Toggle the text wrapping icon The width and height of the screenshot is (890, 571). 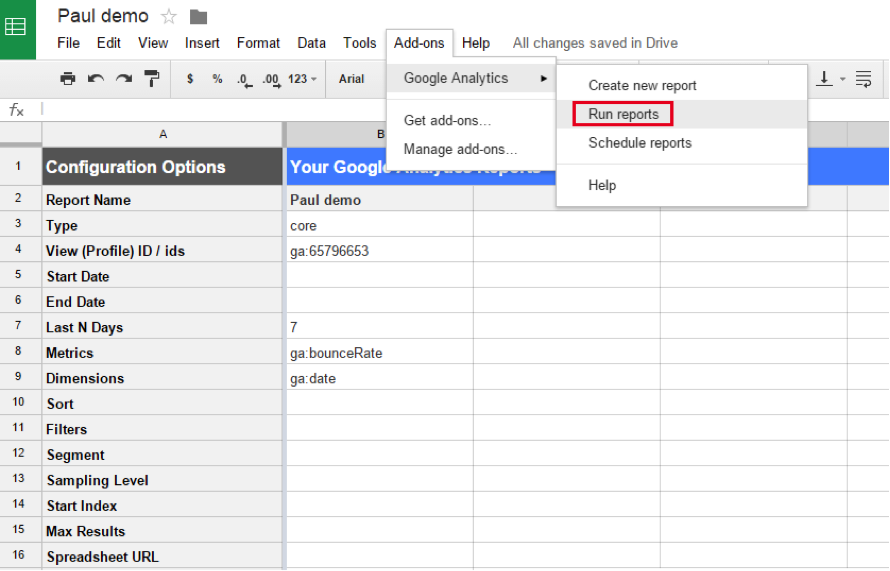(863, 79)
